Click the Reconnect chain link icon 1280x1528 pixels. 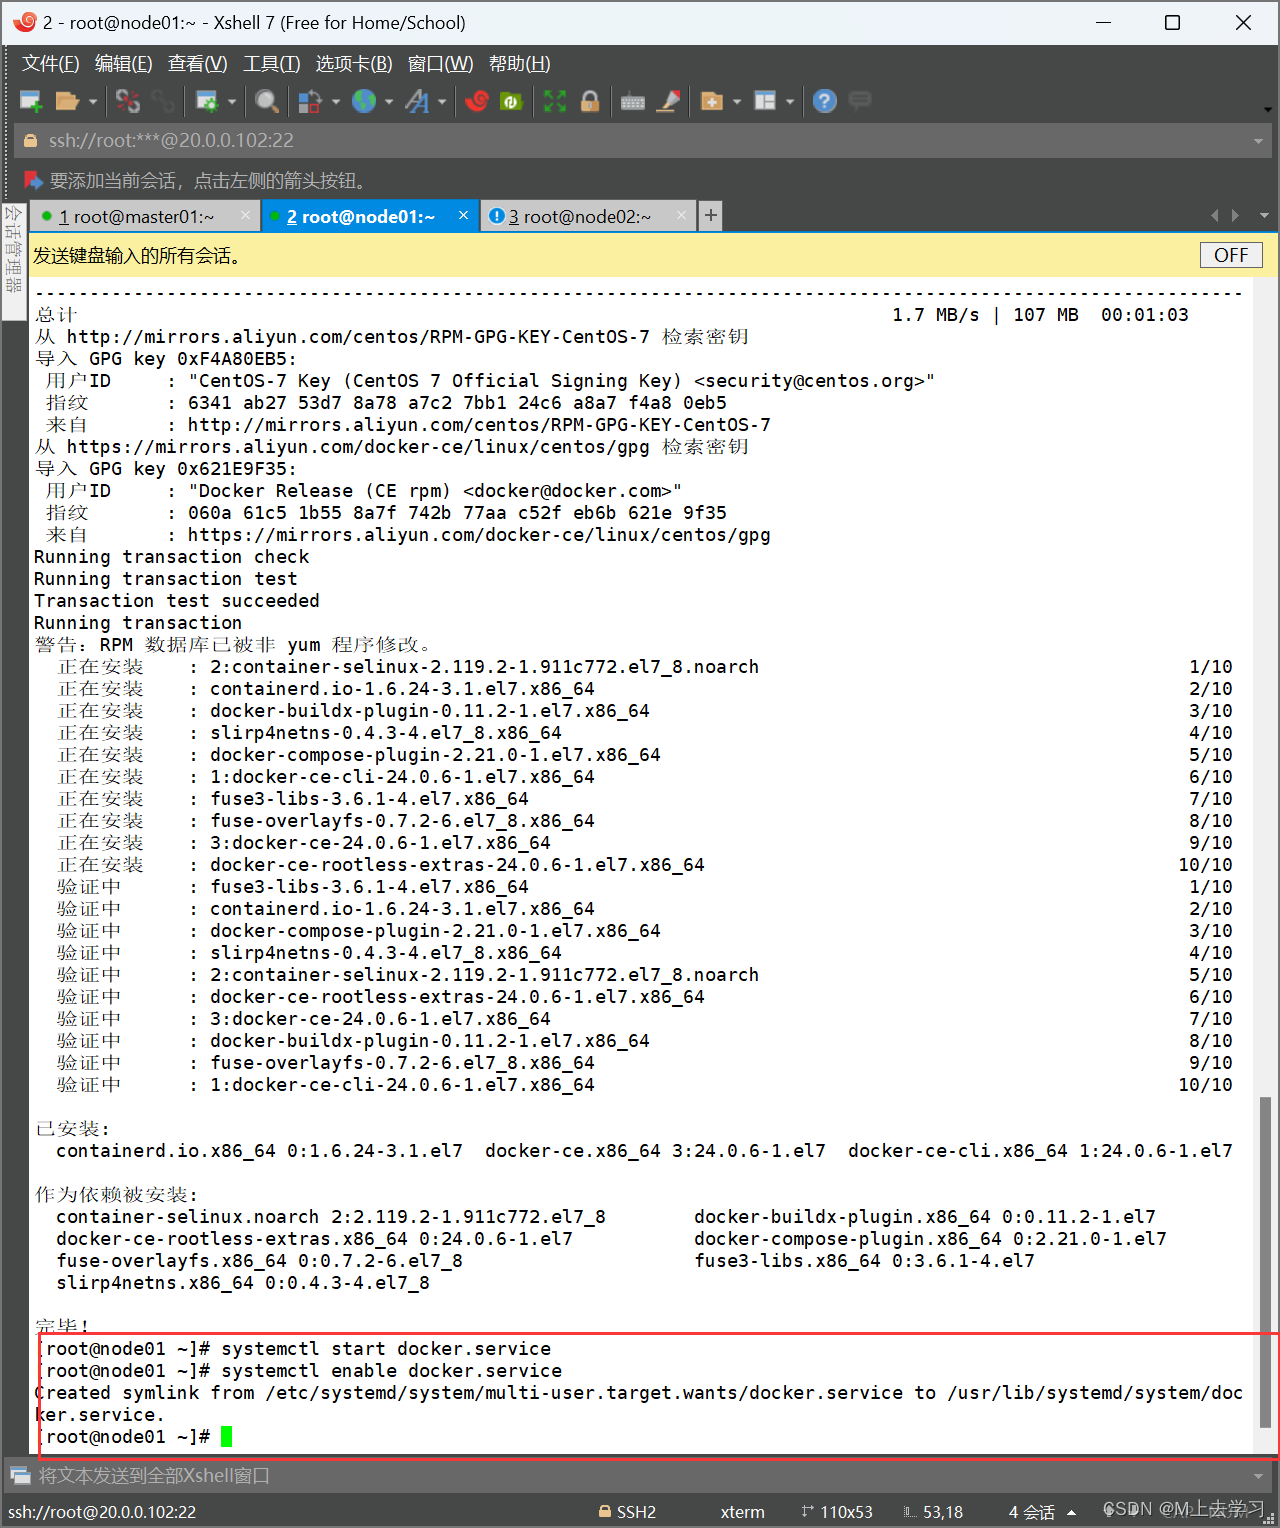pyautogui.click(x=163, y=101)
